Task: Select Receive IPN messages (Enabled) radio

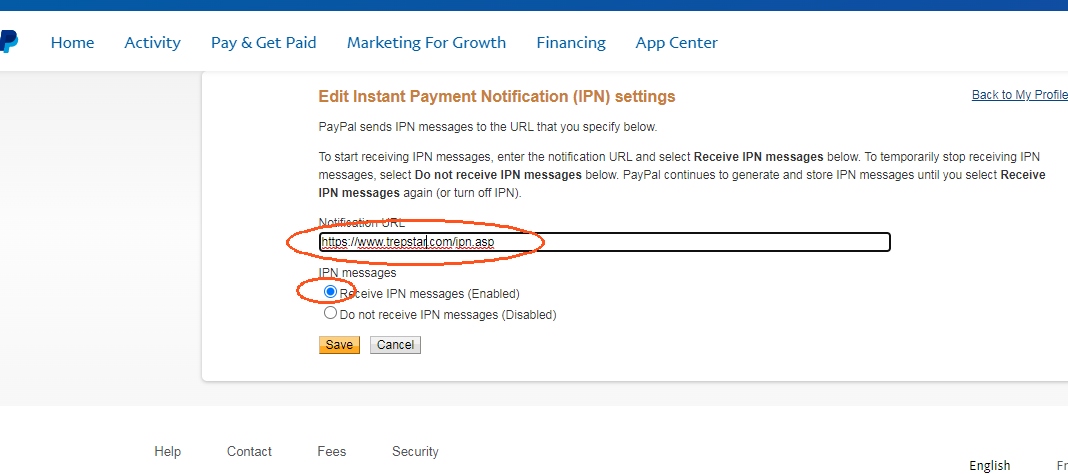Action: [330, 292]
